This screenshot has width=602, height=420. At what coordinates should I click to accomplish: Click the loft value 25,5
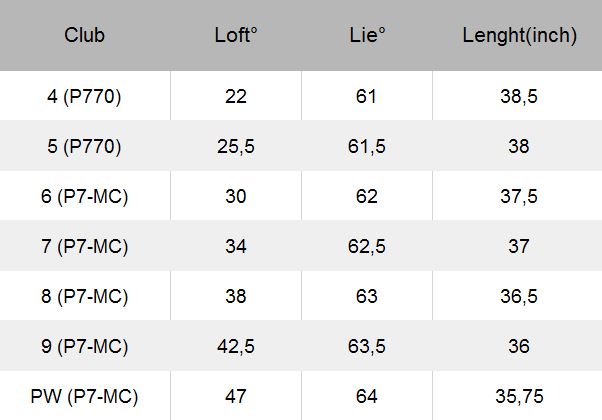[236, 146]
